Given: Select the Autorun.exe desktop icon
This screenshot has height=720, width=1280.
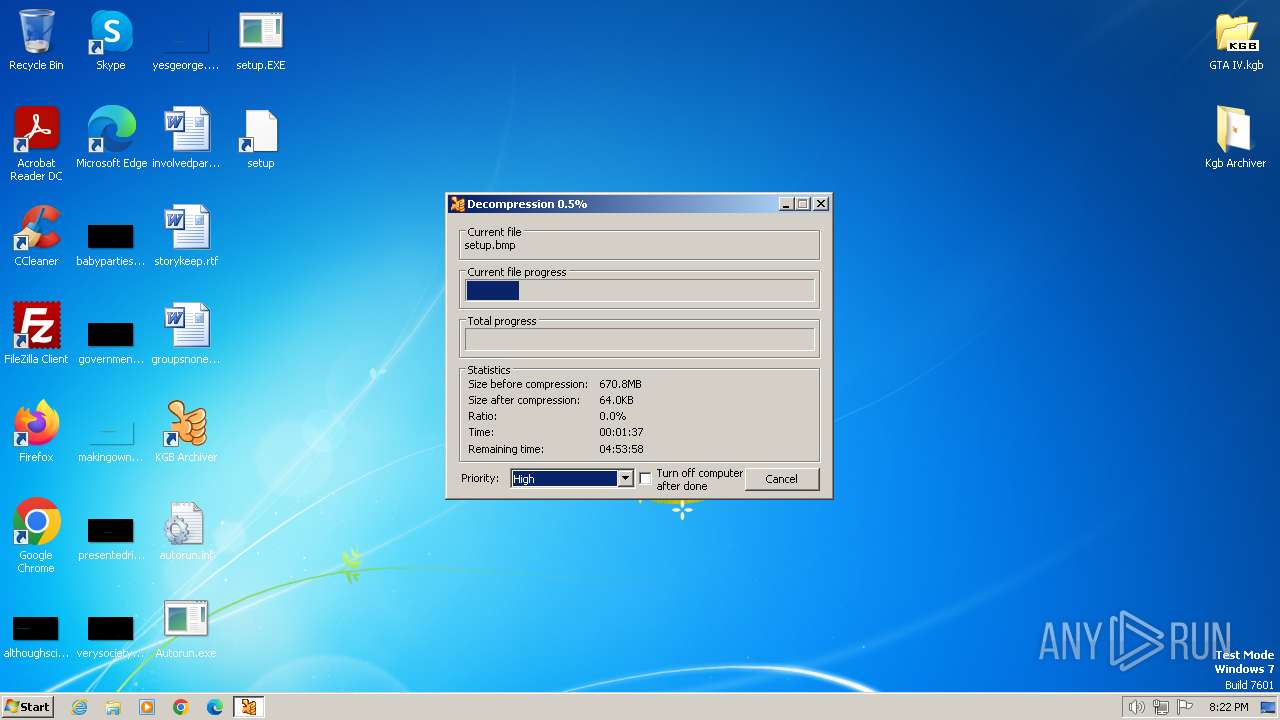Looking at the screenshot, I should 186,628.
